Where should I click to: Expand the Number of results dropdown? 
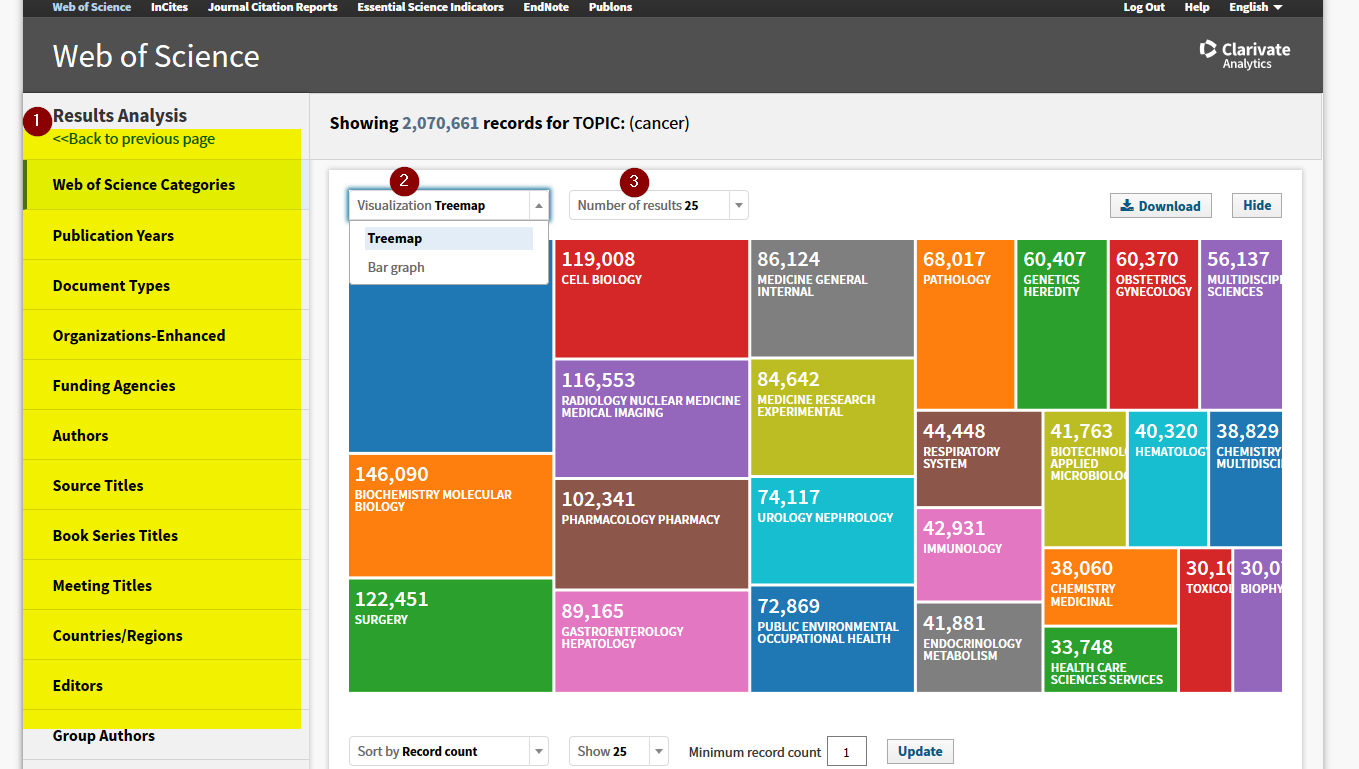point(658,205)
